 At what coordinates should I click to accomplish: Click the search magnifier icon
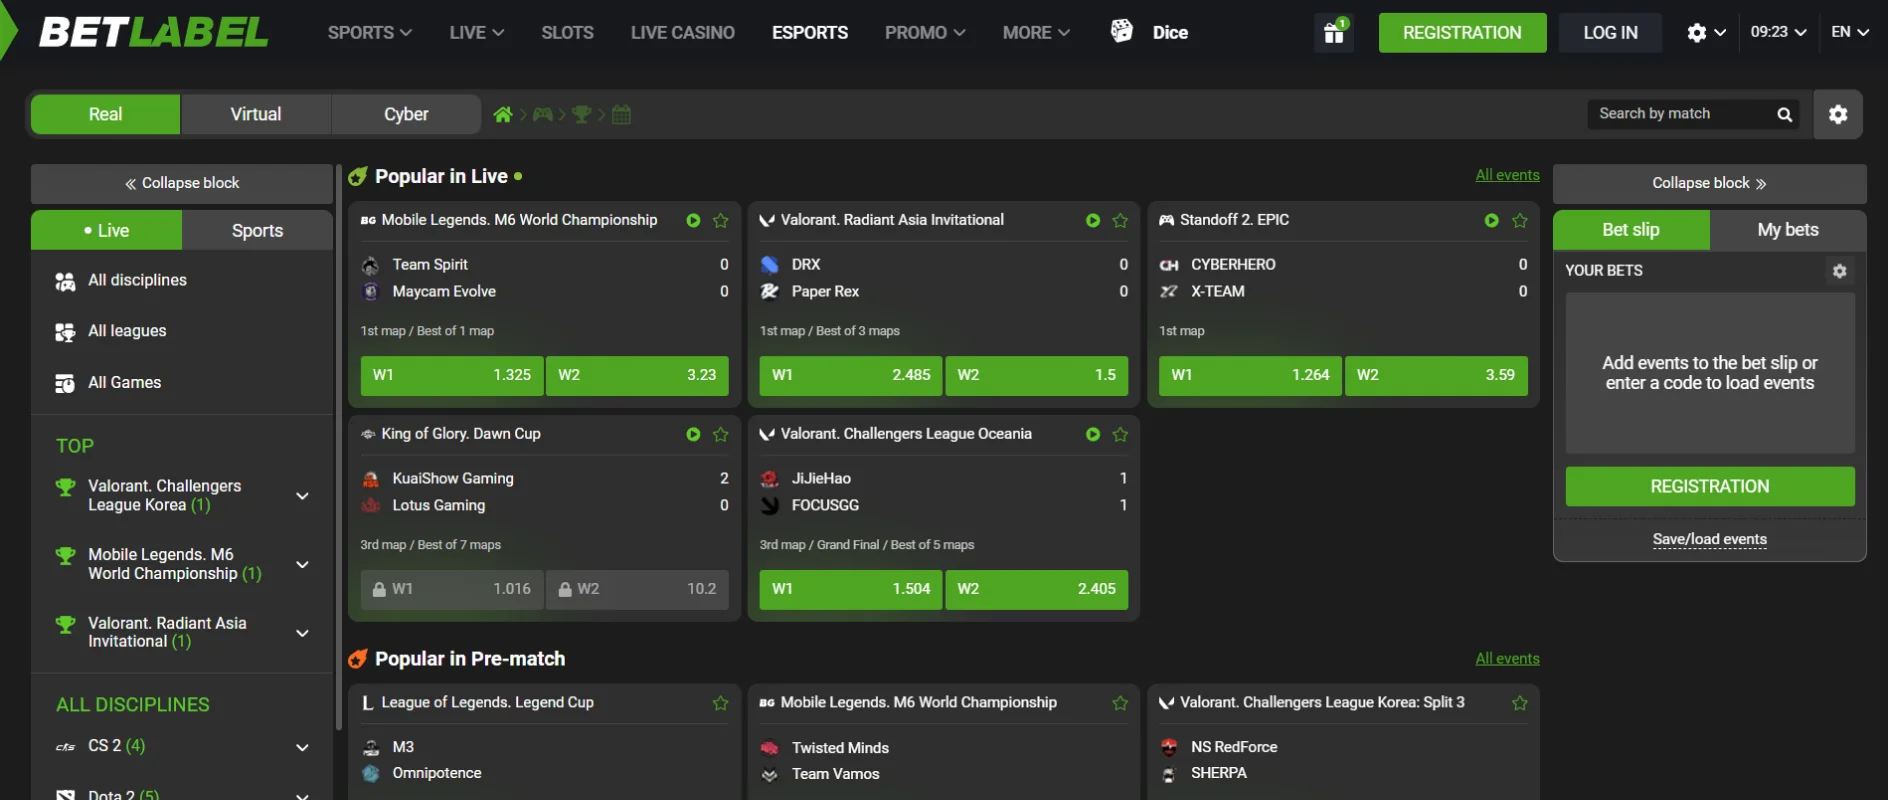tap(1784, 114)
